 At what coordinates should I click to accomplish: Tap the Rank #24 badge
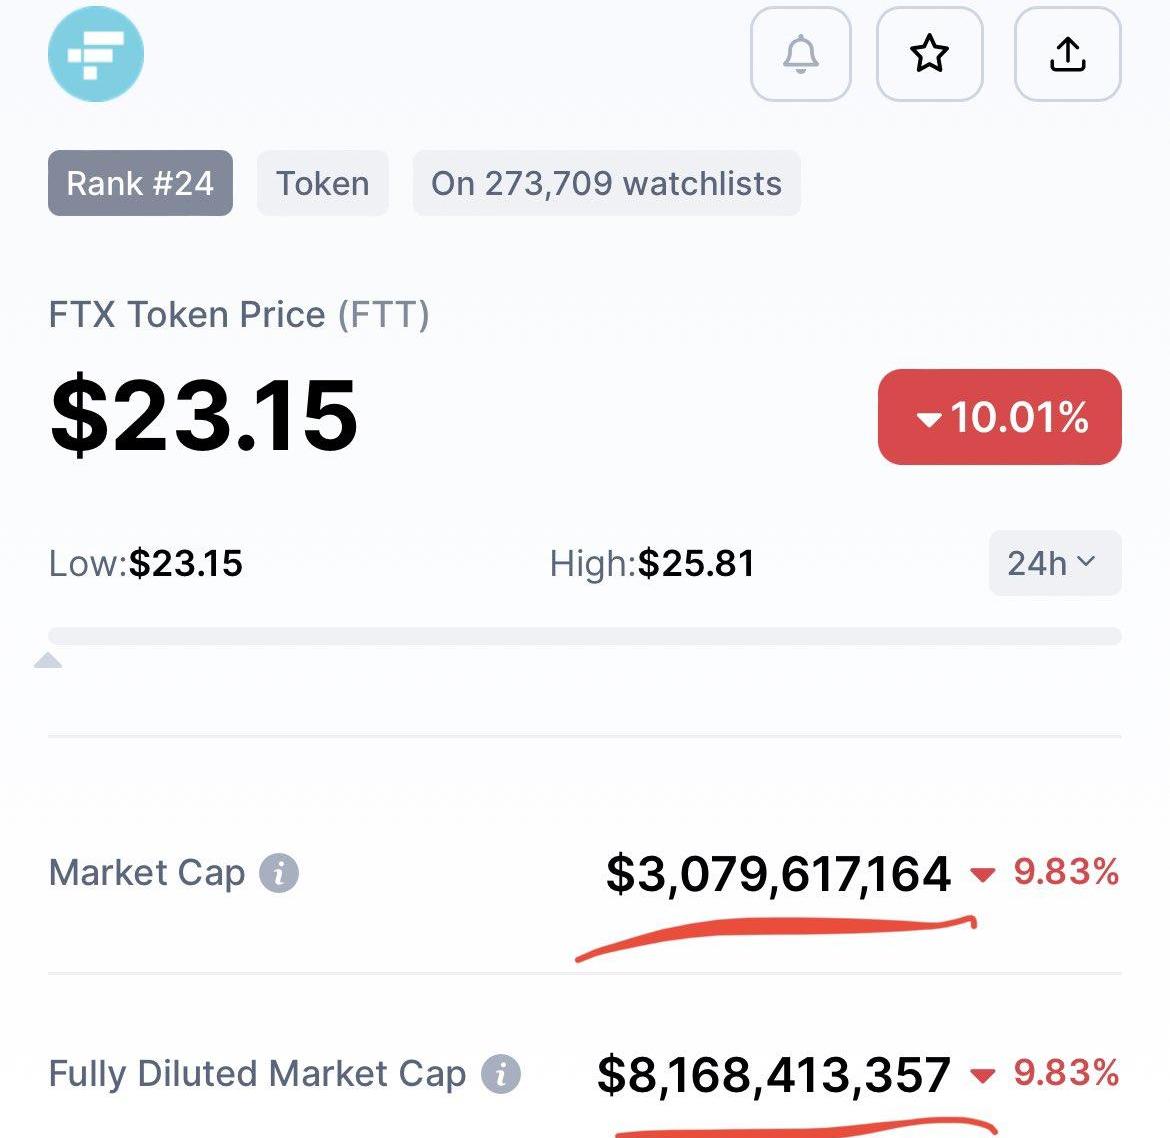point(140,183)
